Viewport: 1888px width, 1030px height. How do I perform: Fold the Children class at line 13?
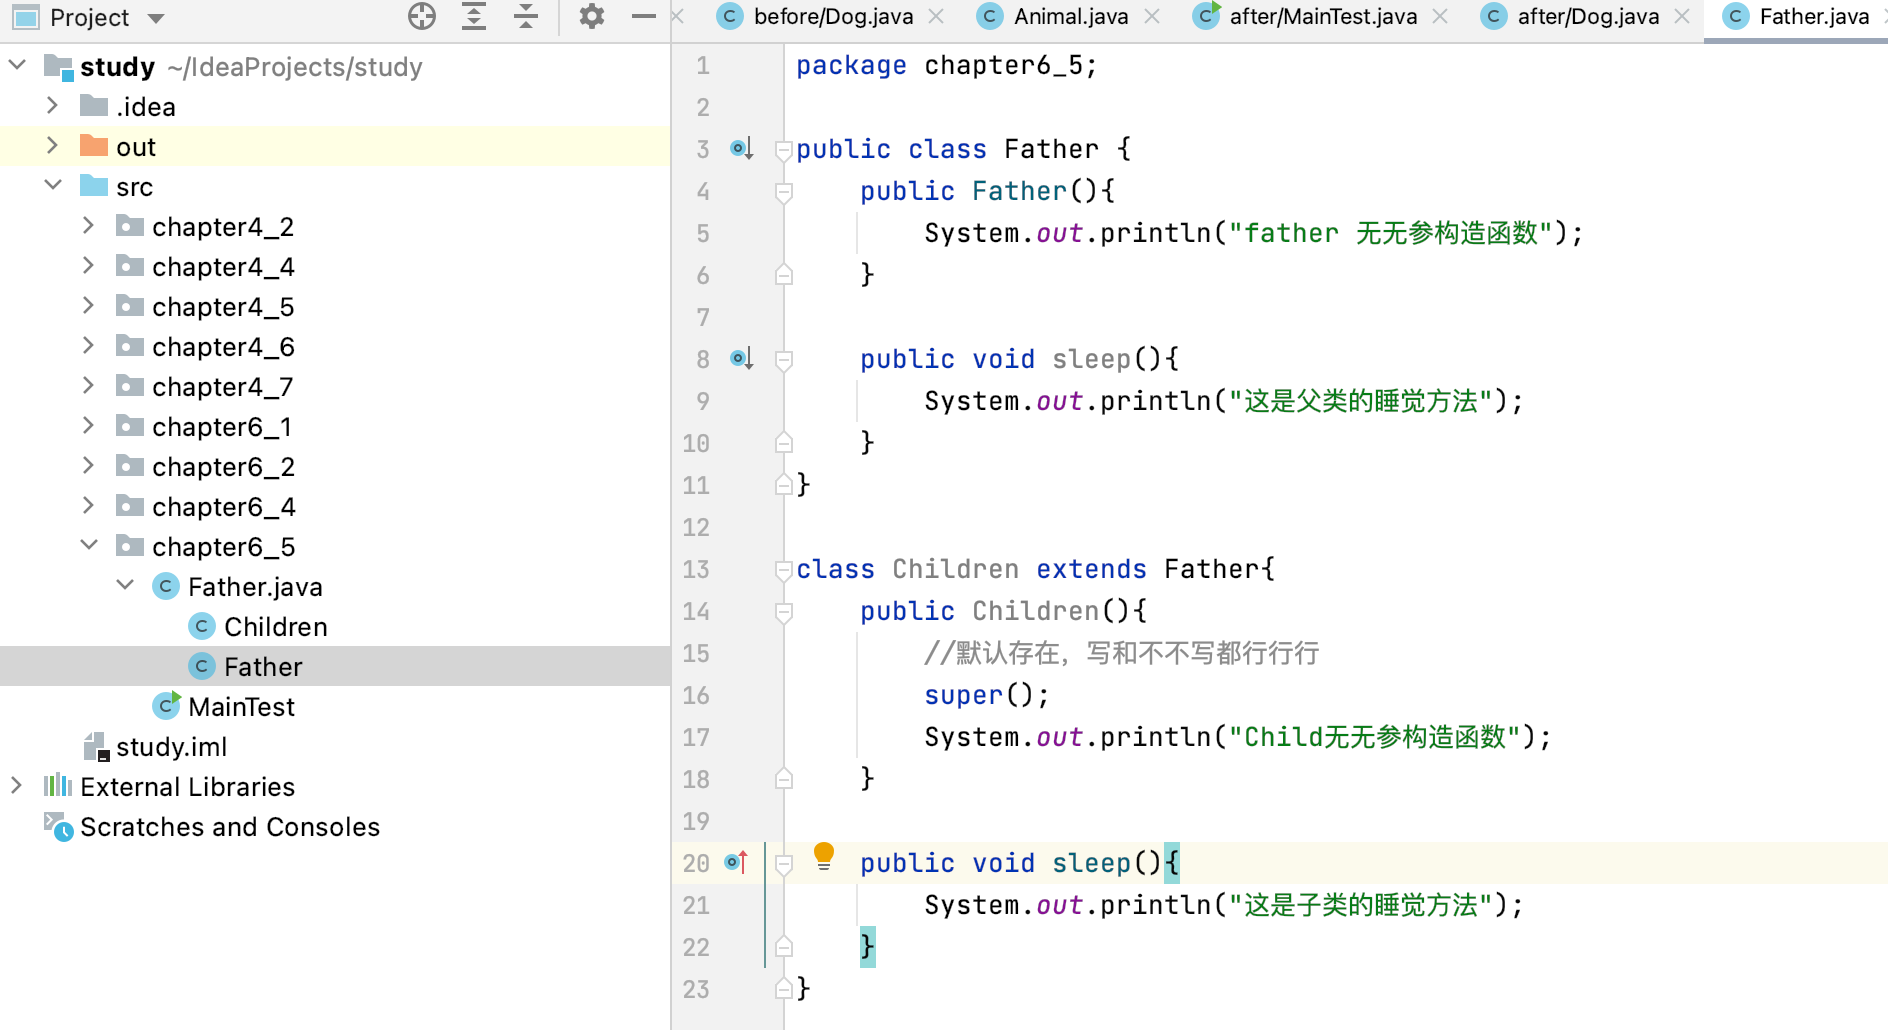(784, 570)
